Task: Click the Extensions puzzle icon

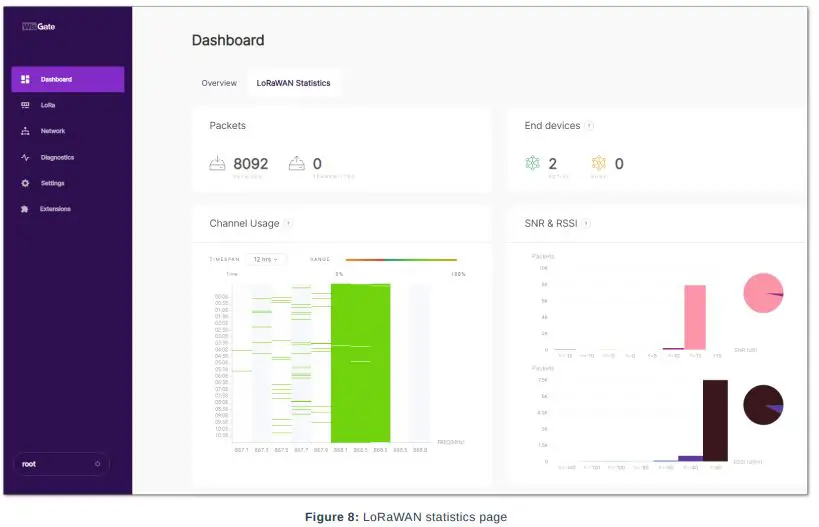Action: 25,209
